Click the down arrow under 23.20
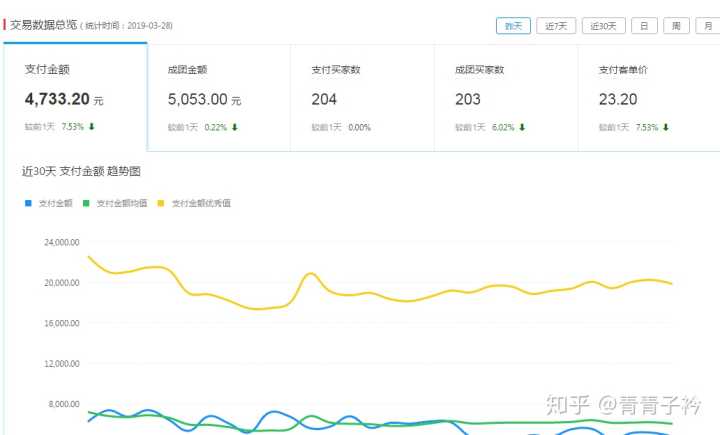 click(666, 127)
